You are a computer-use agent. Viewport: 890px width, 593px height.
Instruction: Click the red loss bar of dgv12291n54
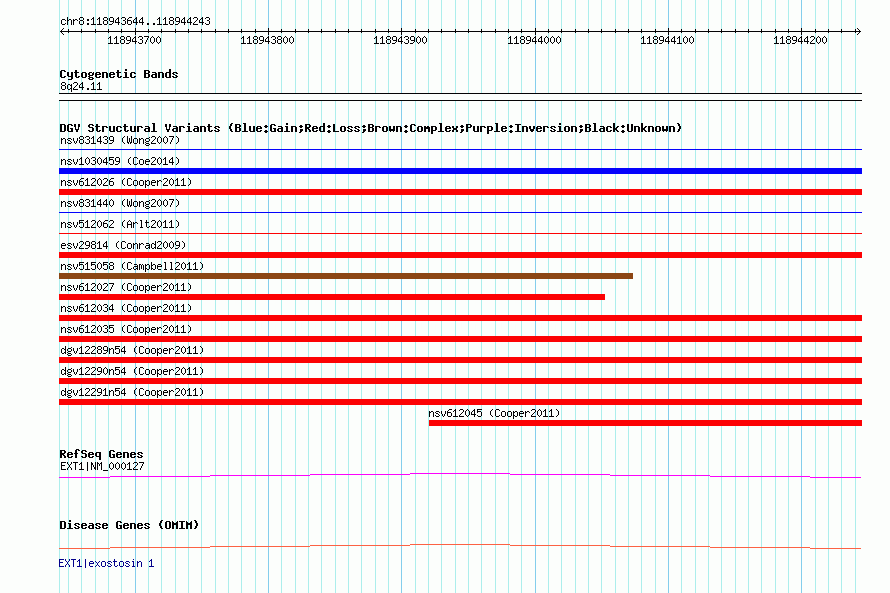(x=460, y=402)
